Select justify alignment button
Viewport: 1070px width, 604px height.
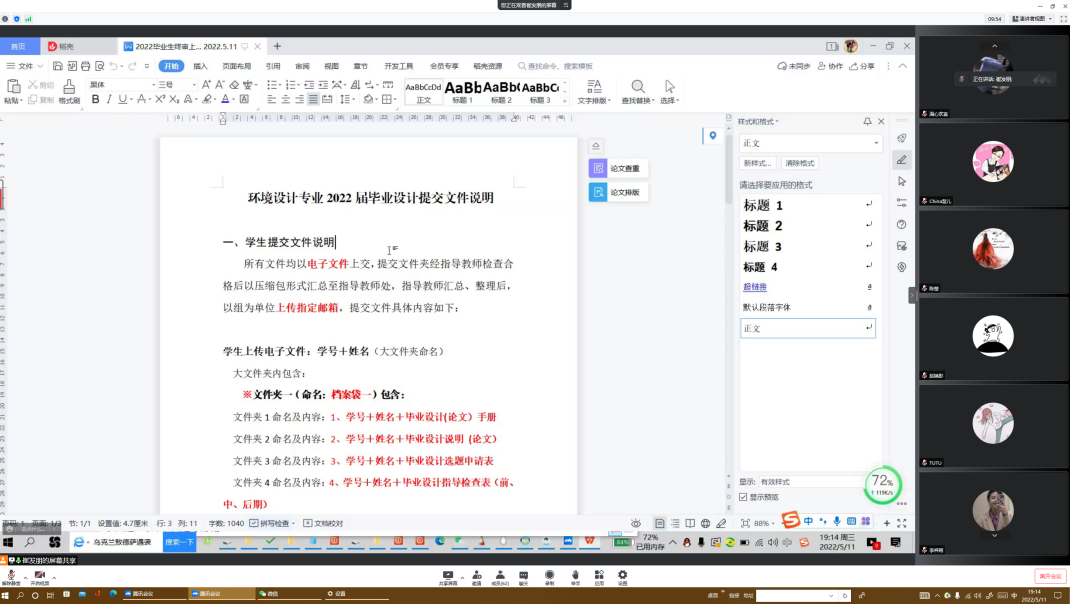click(313, 100)
